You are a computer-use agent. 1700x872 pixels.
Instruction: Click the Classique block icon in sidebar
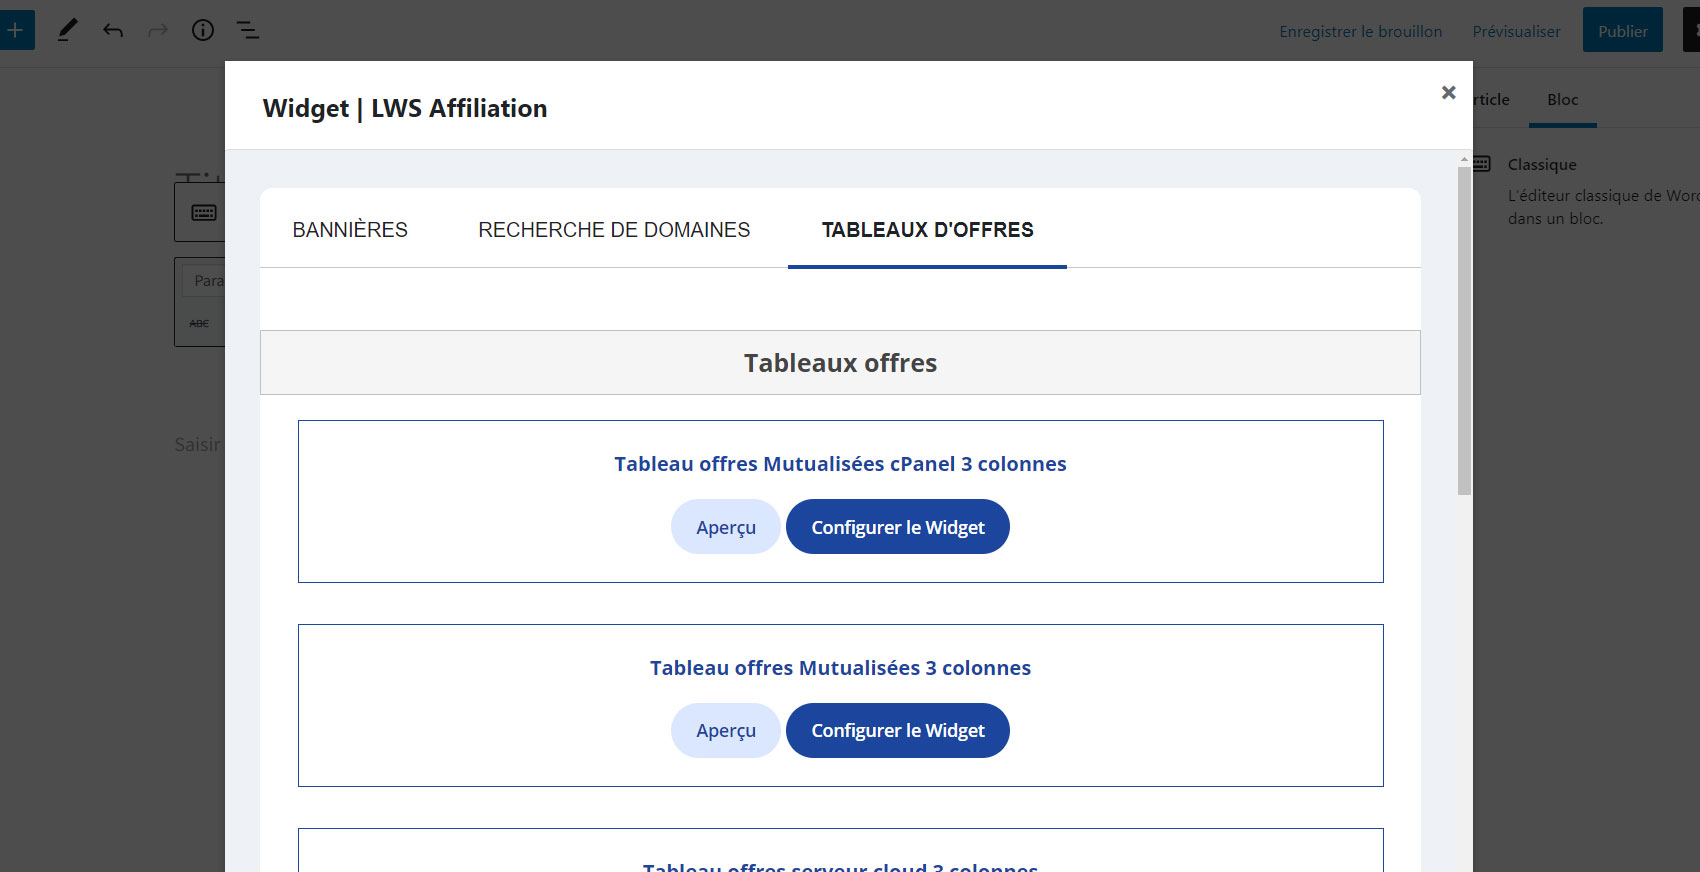(x=1482, y=164)
